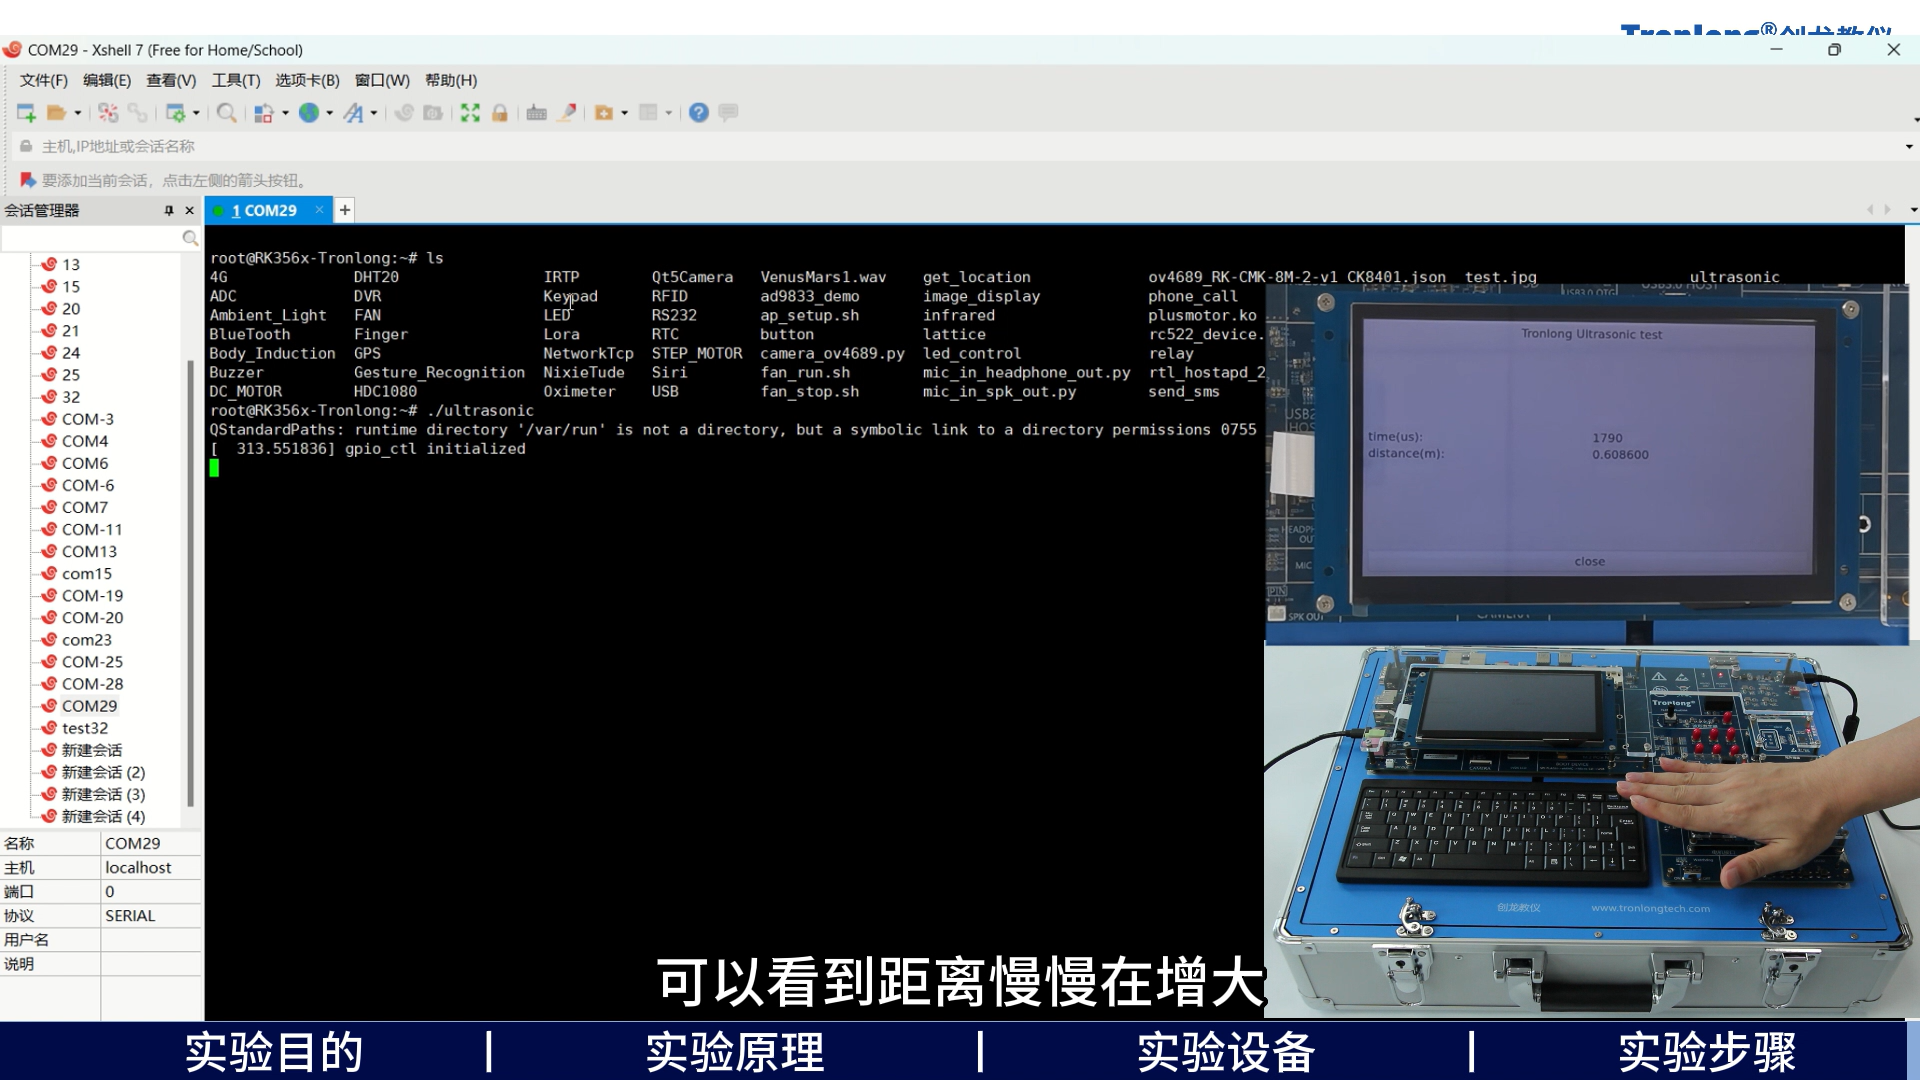Click the Open Session folder icon
1920x1080 pixels.
pos(56,113)
